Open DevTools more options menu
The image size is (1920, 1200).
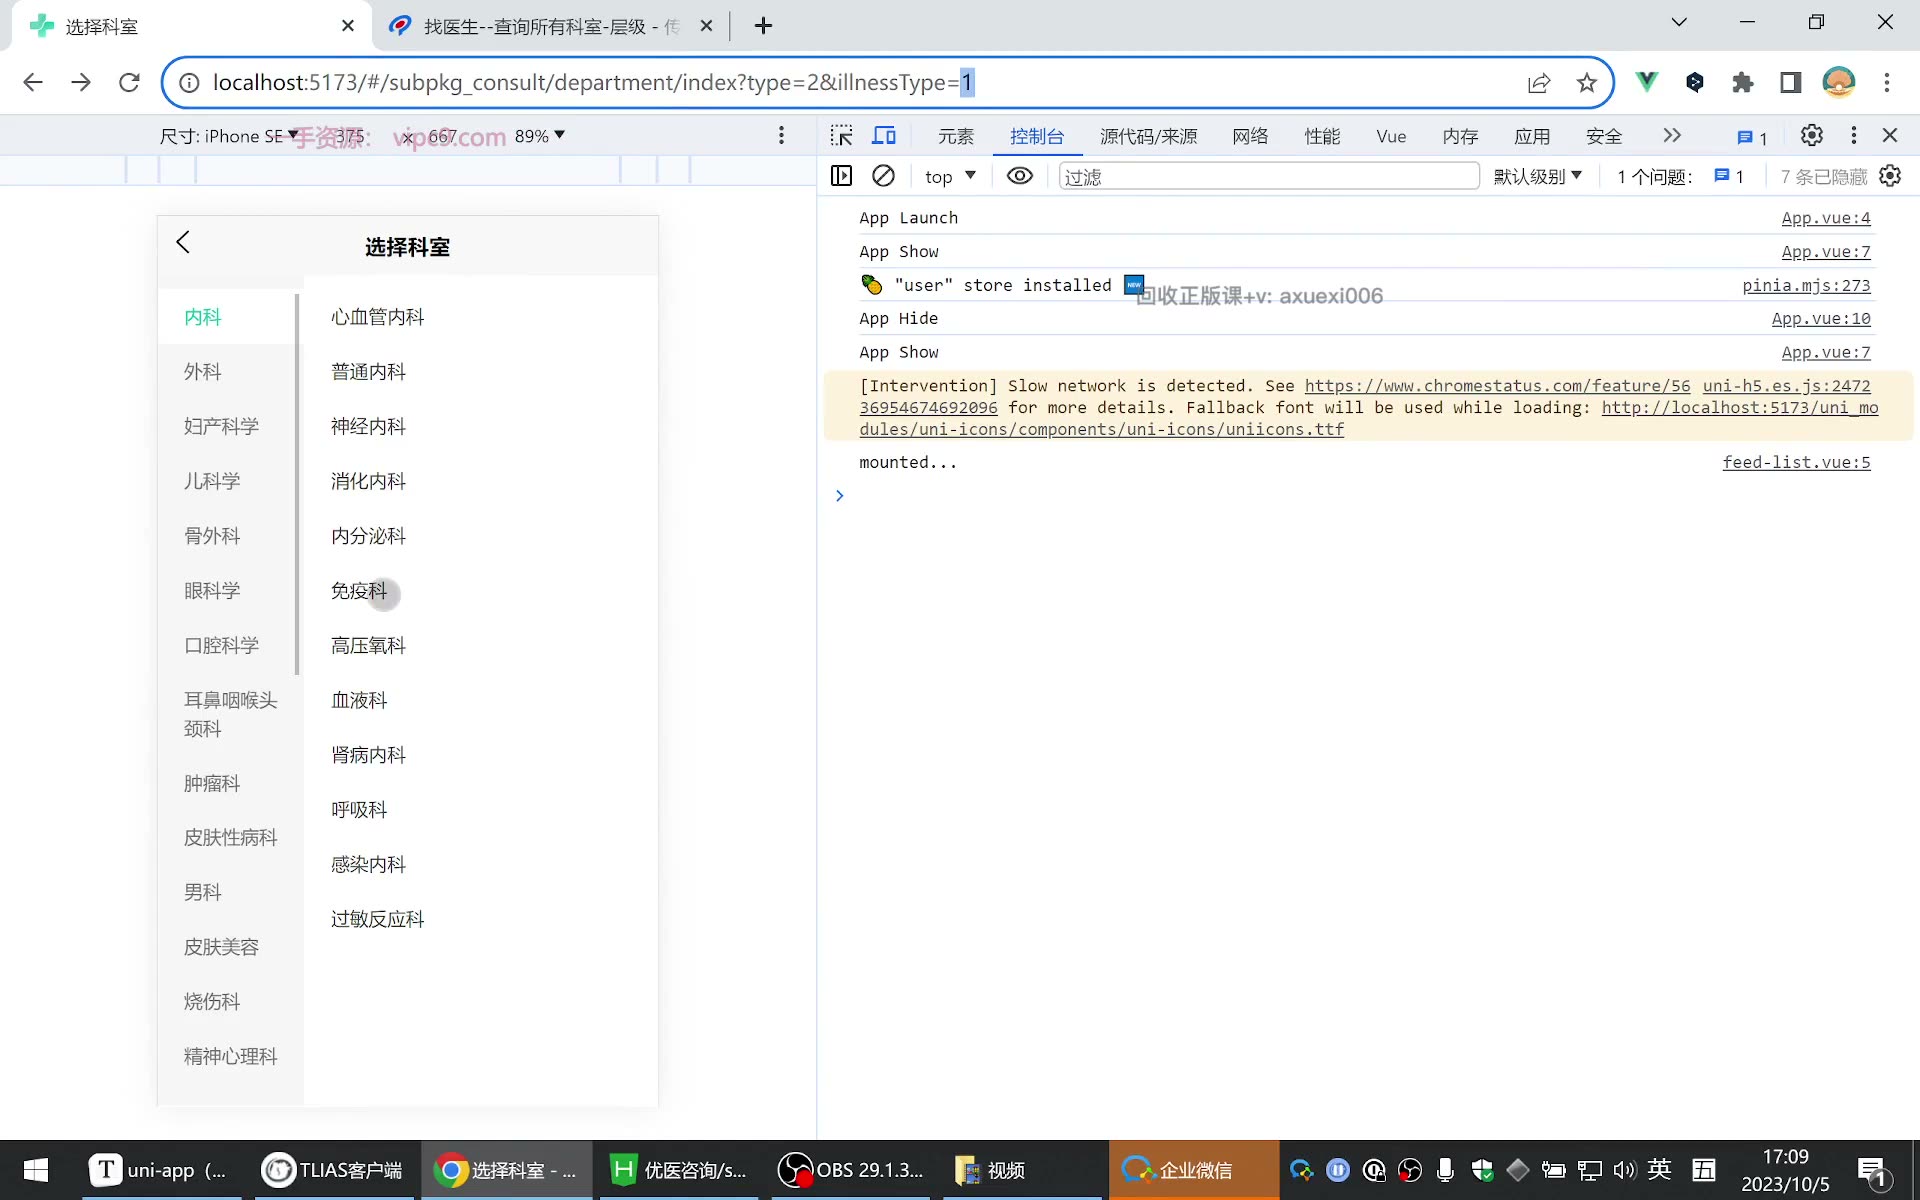pos(1854,135)
